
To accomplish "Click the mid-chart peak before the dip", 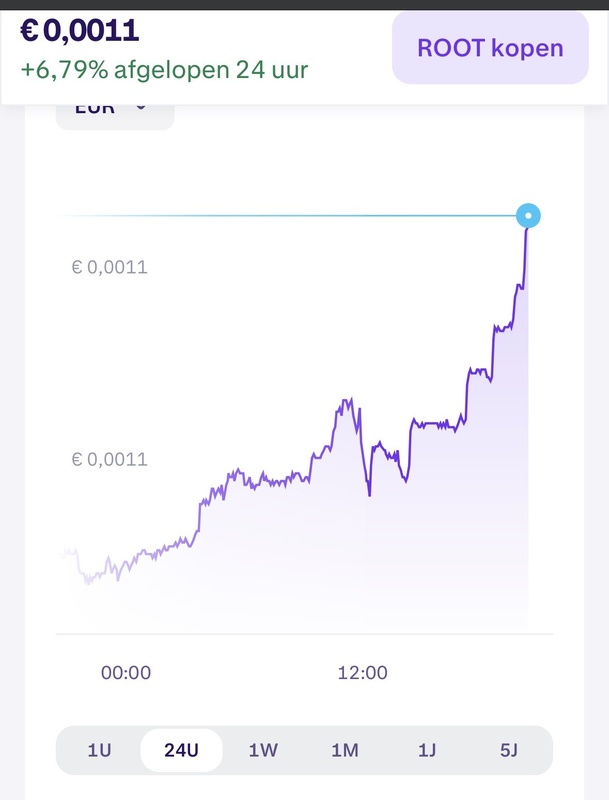I will (346, 401).
